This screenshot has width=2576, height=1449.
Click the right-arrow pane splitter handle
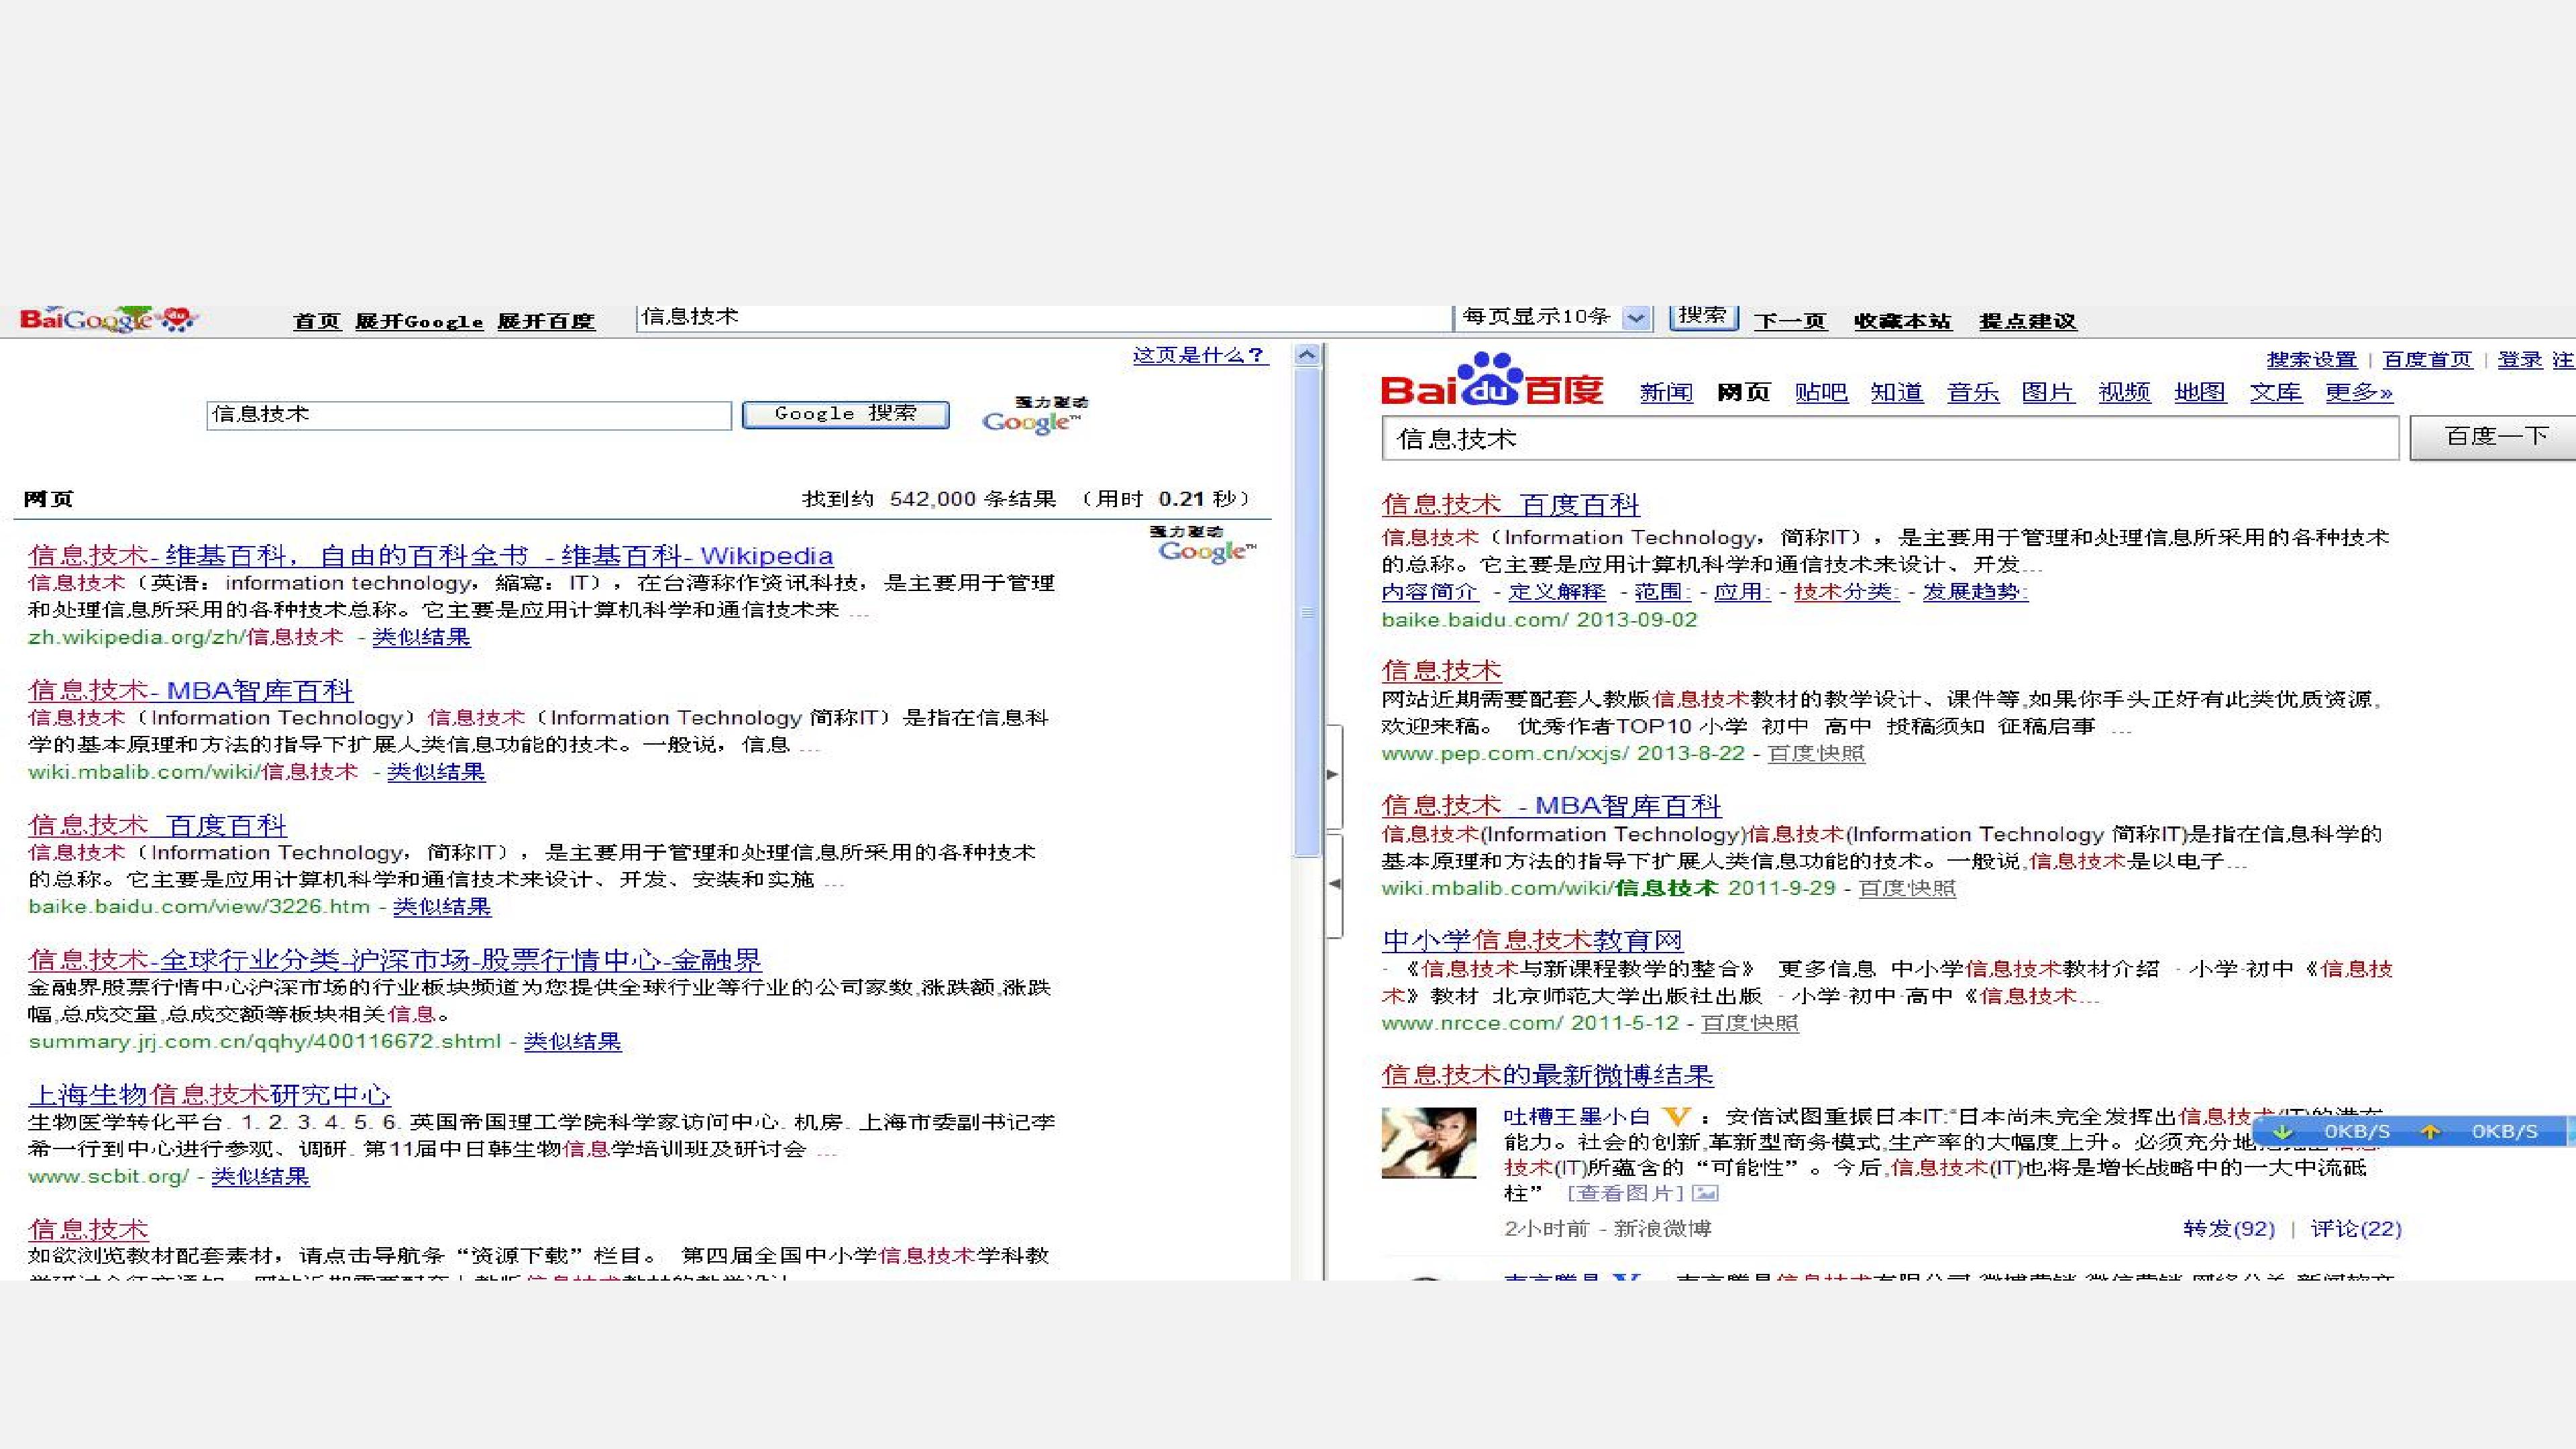tap(1333, 774)
